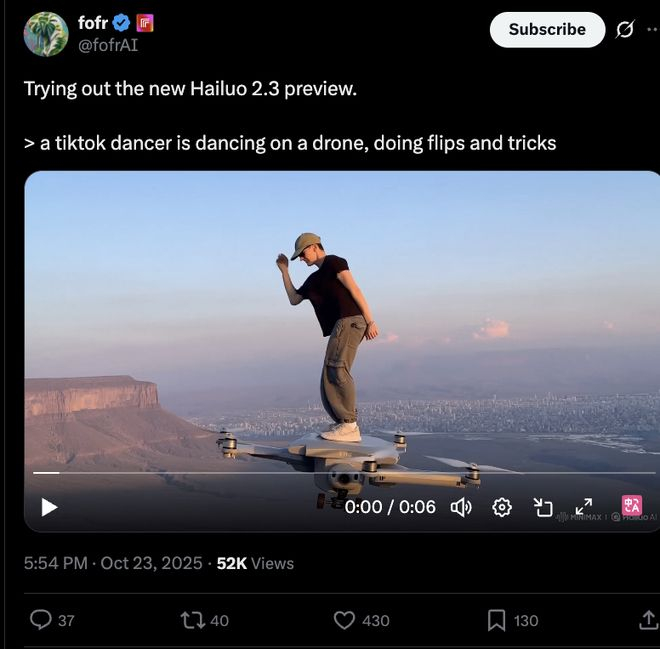Click the affiliate badge next to fofr
Screen dimensions: 660x649
pyautogui.click(x=145, y=23)
